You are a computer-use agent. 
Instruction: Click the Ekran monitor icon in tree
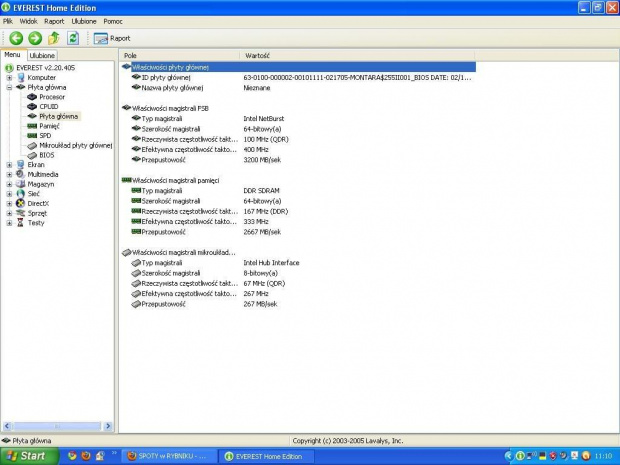[x=21, y=164]
